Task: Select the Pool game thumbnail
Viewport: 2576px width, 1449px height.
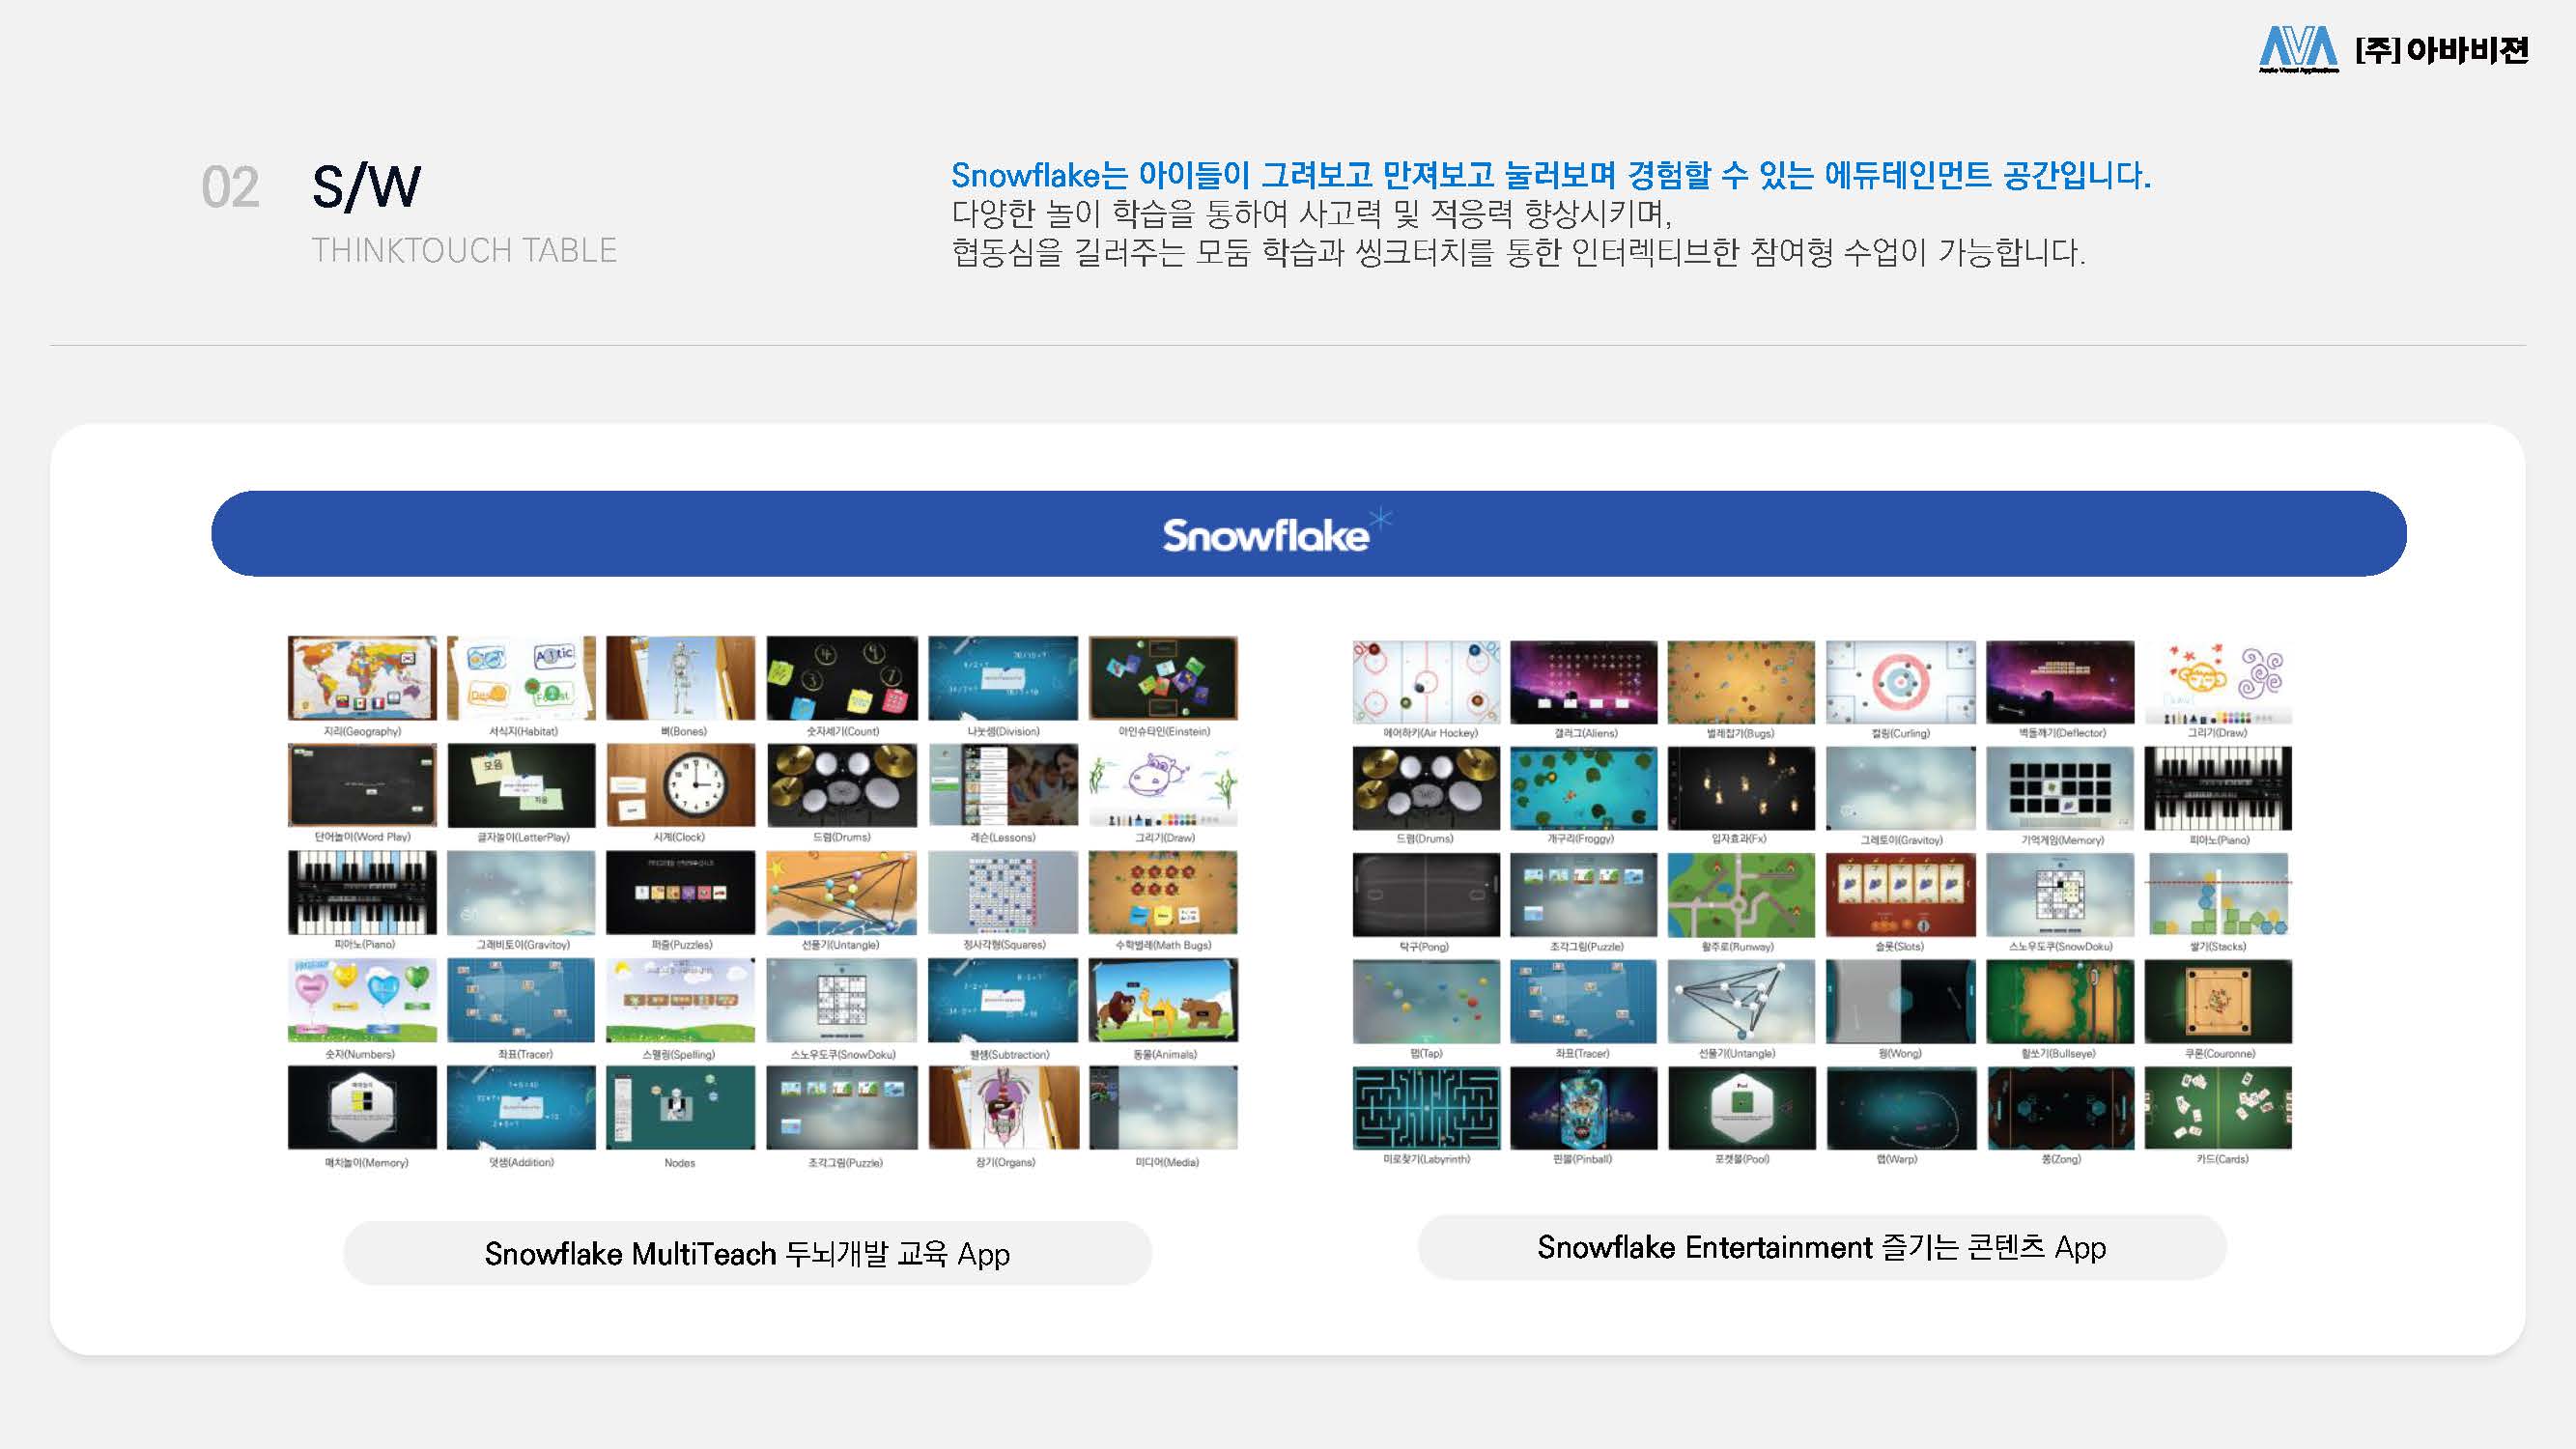Action: coord(1741,1108)
